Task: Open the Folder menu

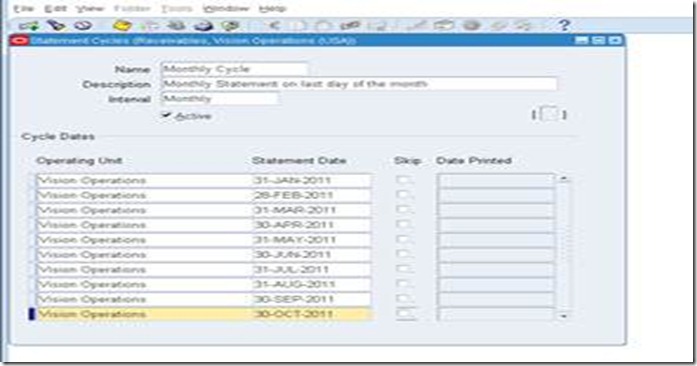Action: [x=132, y=8]
